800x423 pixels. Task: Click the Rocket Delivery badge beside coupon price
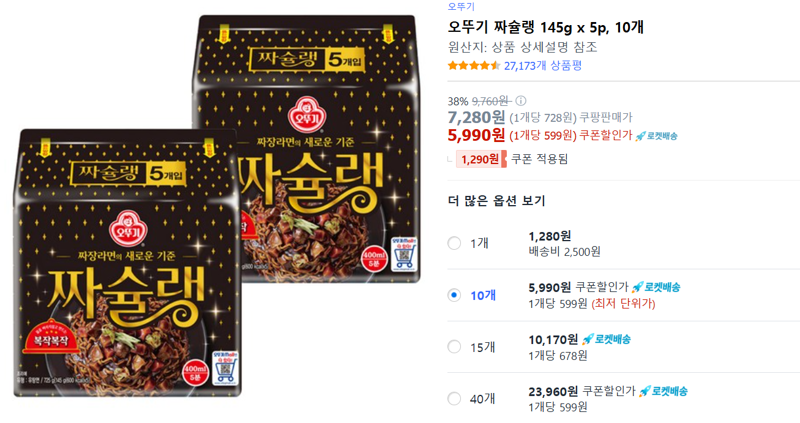(656, 136)
